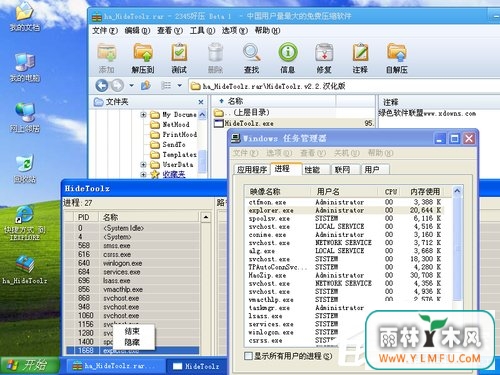Viewport: 500px width, 375px height.
Task: Select the ha_HideToolz archive desktop icon
Action: click(25, 270)
